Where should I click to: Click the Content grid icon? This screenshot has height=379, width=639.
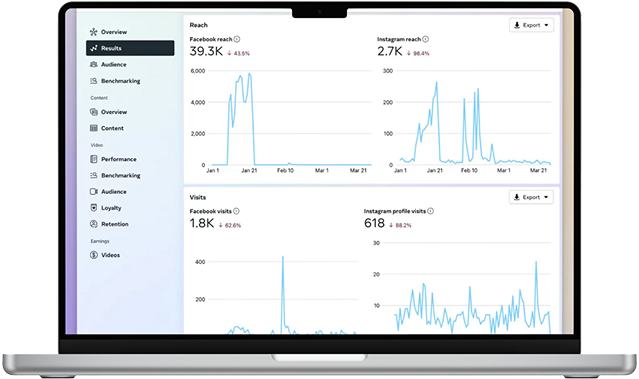click(x=94, y=128)
